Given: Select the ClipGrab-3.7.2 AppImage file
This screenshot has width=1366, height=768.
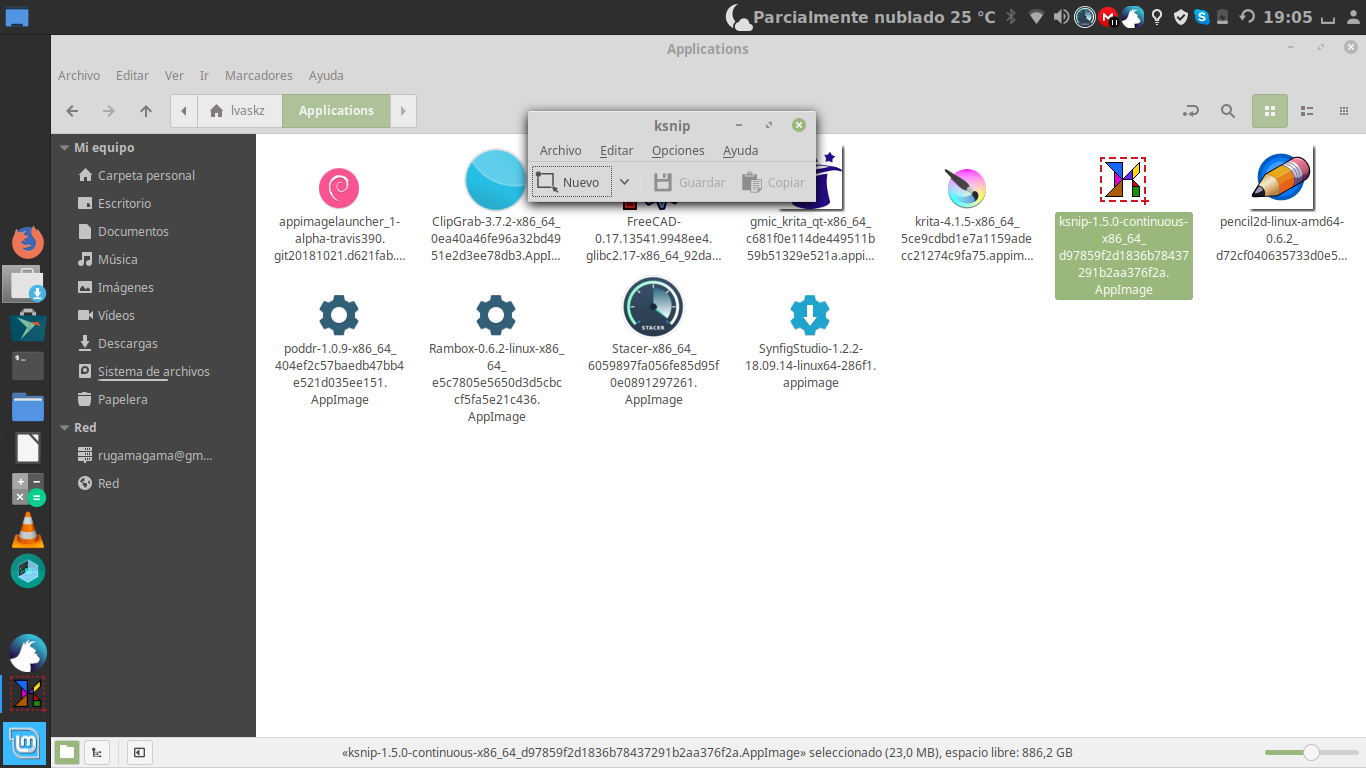Looking at the screenshot, I should pos(495,181).
